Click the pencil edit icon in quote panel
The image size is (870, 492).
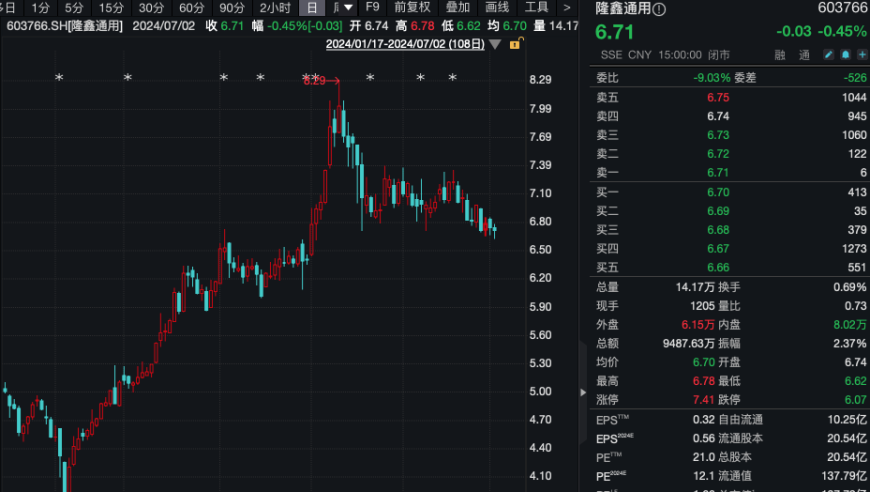pyautogui.click(x=827, y=53)
